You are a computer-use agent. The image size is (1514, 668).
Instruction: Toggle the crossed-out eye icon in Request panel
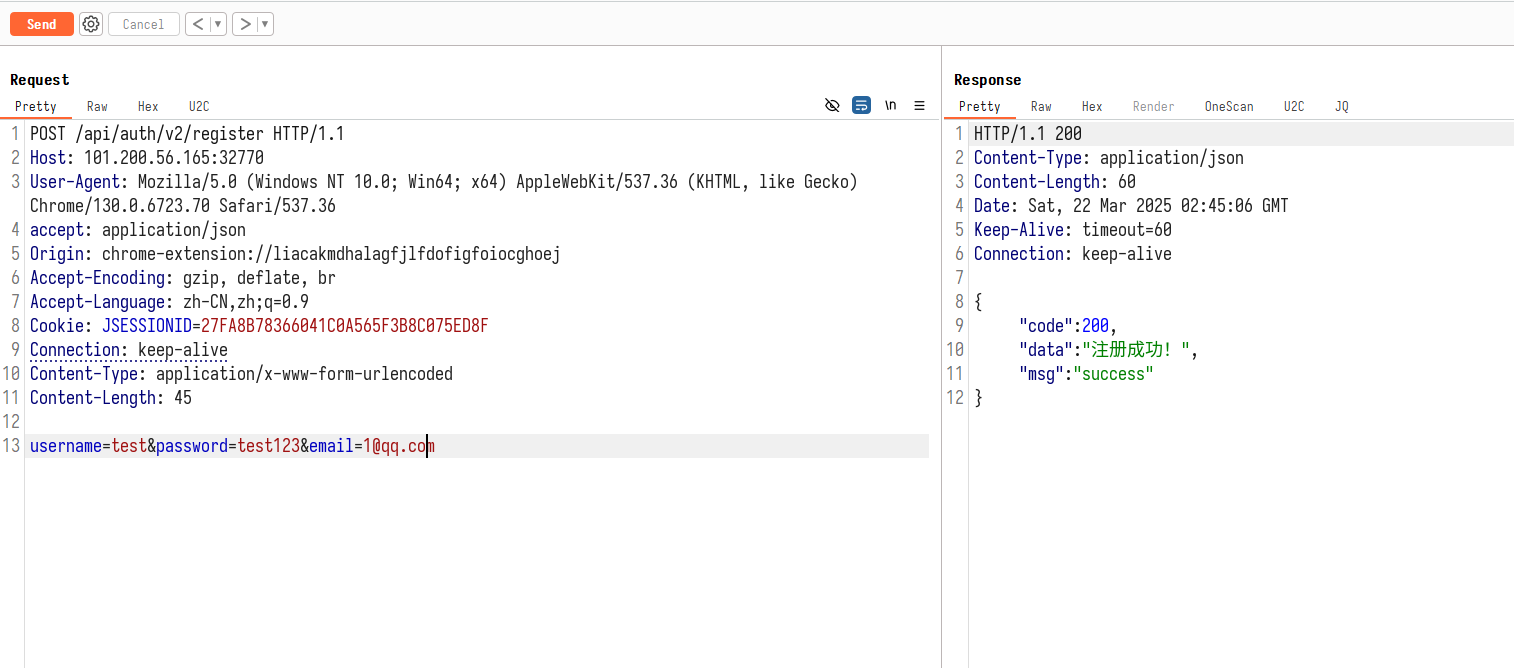(832, 106)
